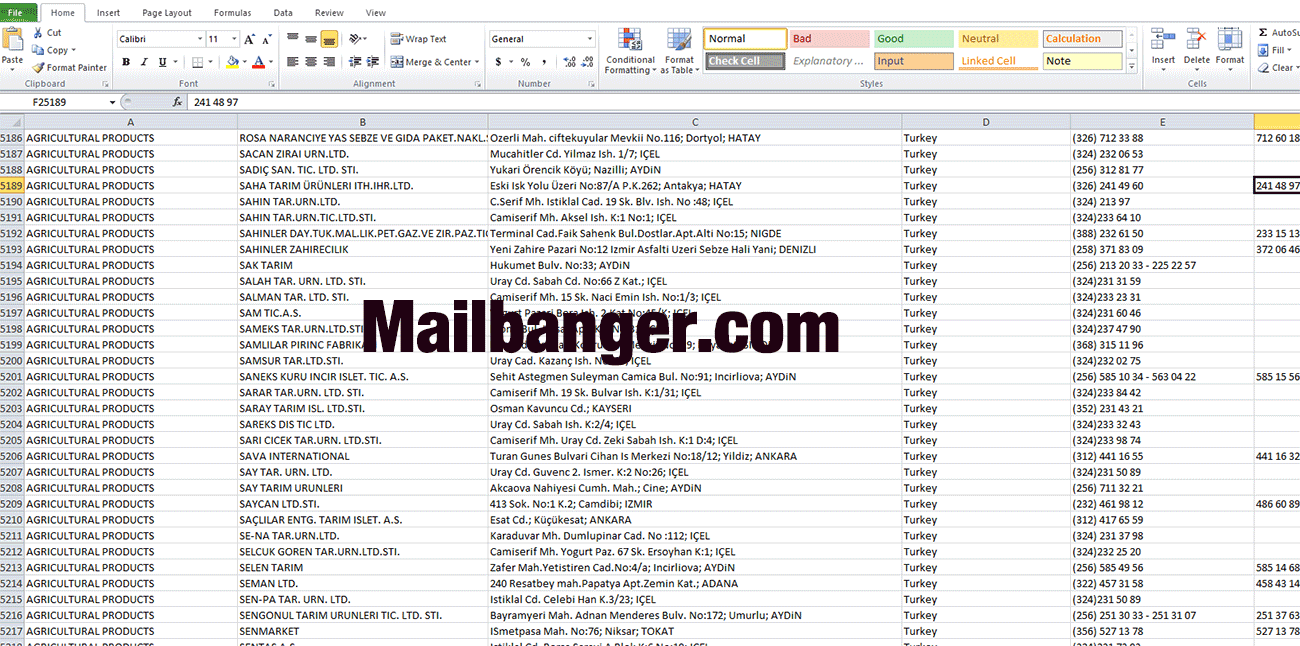Toggle Italic formatting
Image resolution: width=1300 pixels, height=646 pixels.
pos(142,62)
